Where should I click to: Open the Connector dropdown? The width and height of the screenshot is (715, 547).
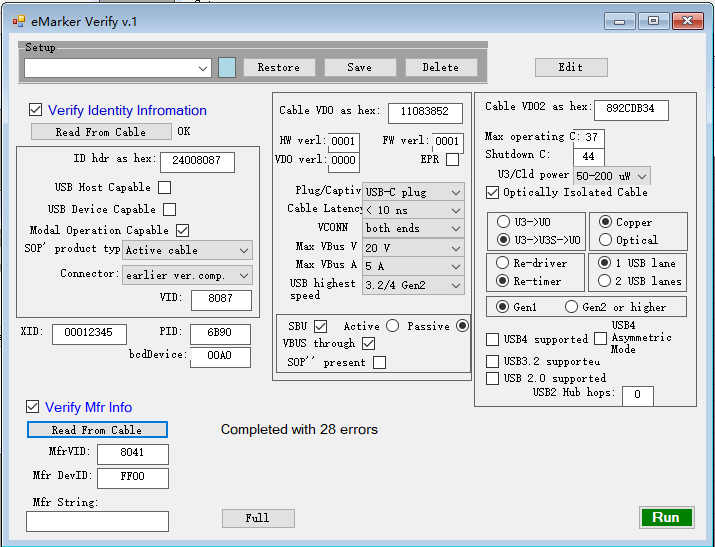click(187, 275)
